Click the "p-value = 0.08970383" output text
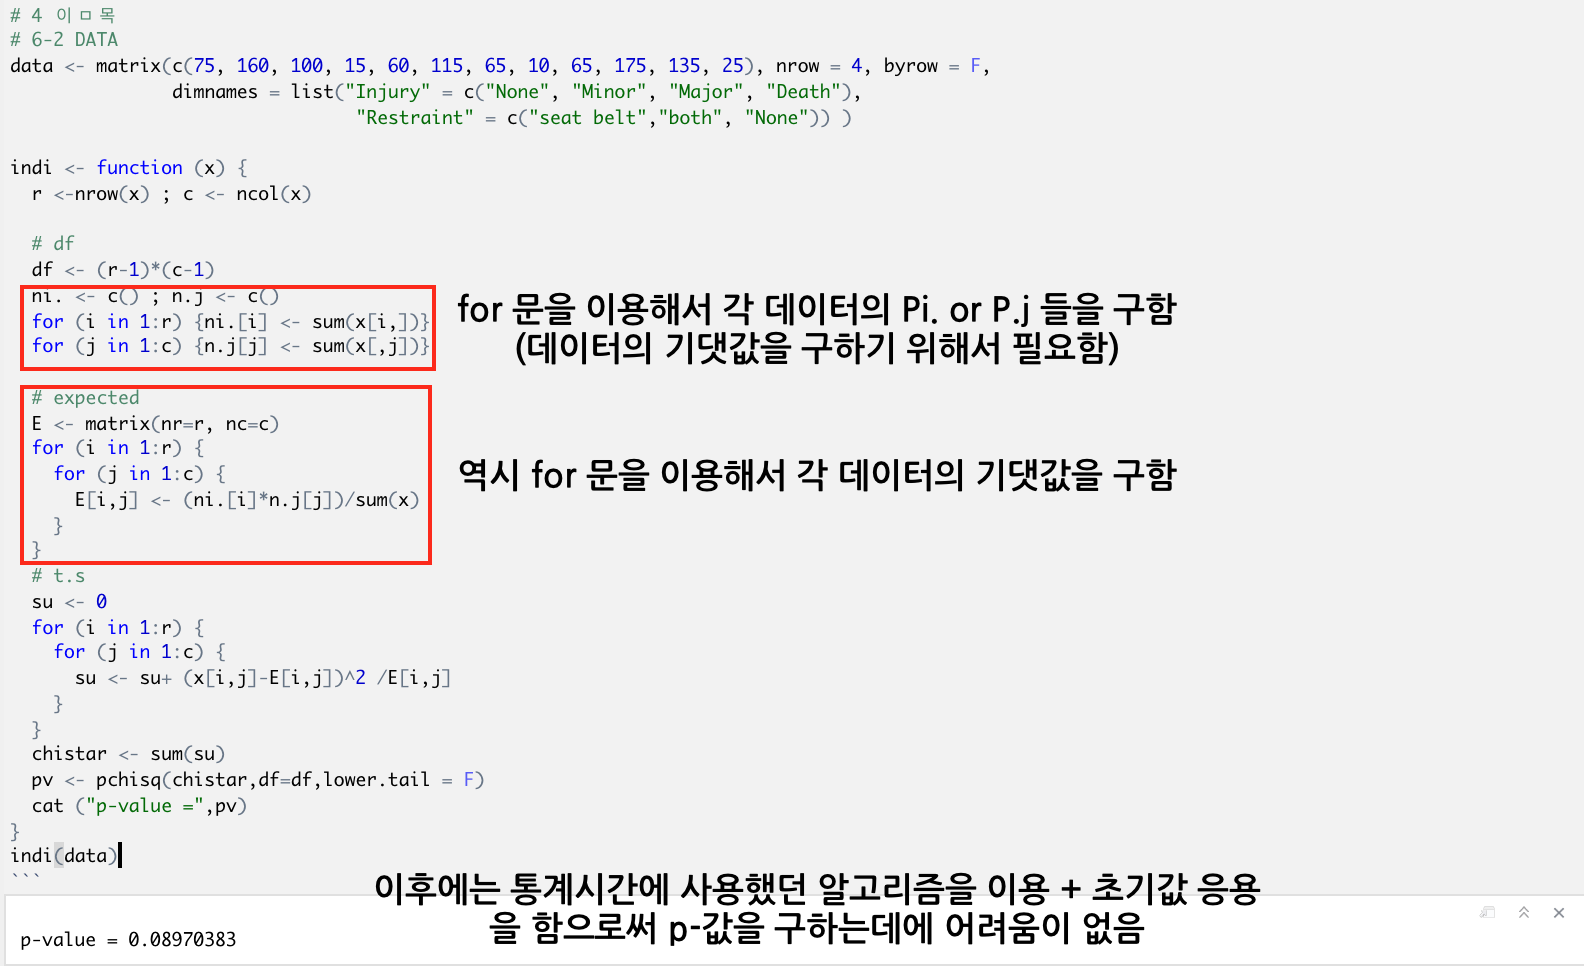The height and width of the screenshot is (966, 1584). pyautogui.click(x=128, y=940)
